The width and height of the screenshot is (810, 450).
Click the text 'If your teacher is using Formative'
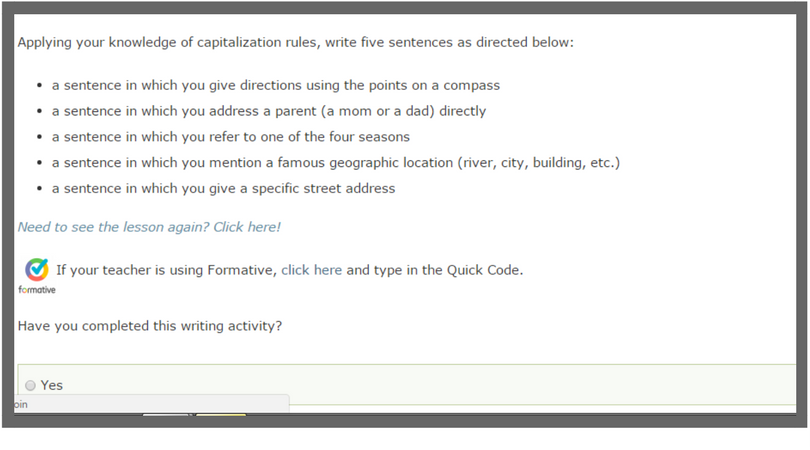pos(165,270)
